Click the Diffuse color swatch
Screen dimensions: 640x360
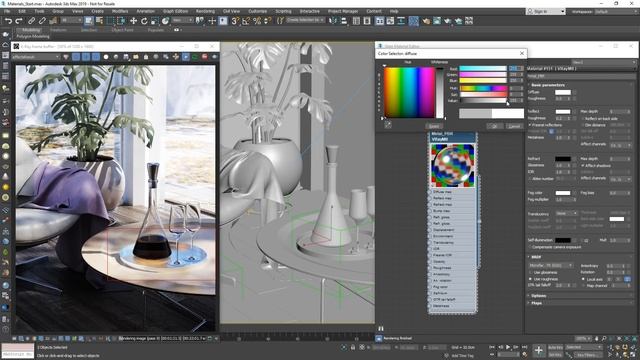coord(562,92)
